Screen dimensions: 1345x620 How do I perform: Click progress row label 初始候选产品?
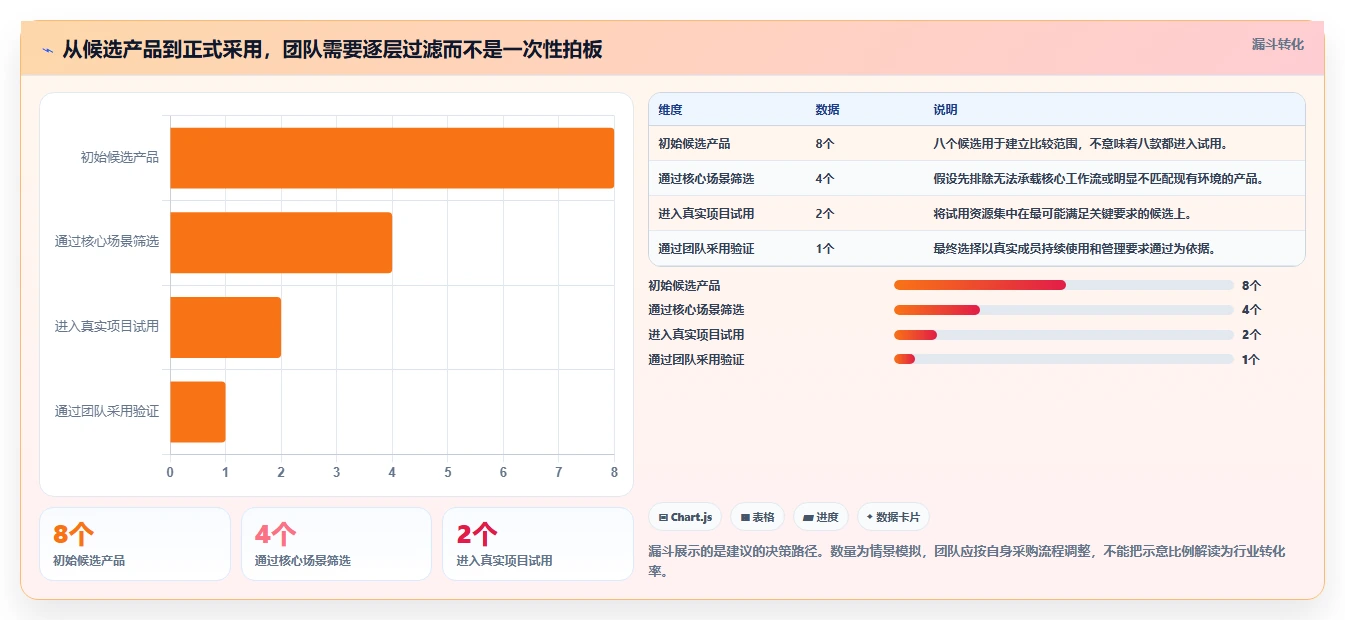(684, 285)
